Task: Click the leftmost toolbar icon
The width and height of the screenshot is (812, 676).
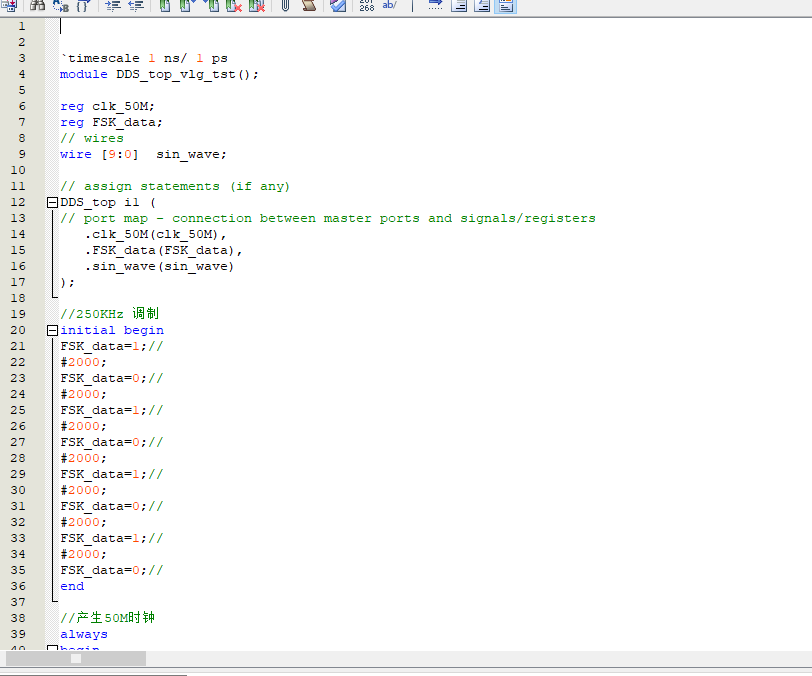Action: click(x=9, y=5)
